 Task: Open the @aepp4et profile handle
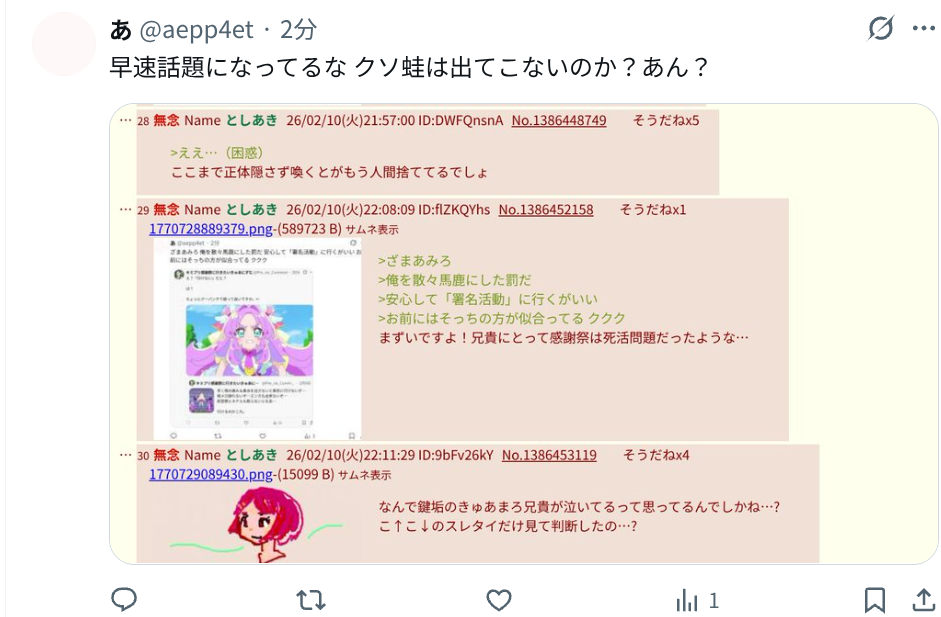tap(196, 29)
